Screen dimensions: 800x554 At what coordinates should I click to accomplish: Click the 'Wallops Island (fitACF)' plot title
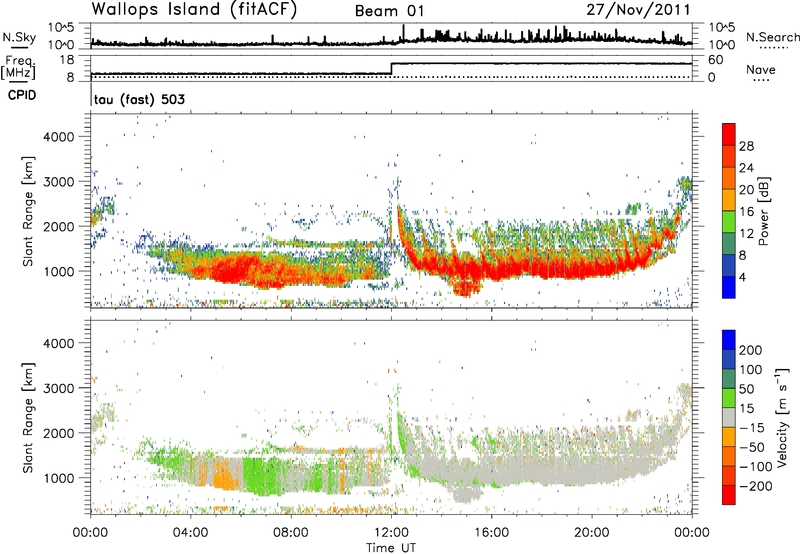click(x=194, y=9)
